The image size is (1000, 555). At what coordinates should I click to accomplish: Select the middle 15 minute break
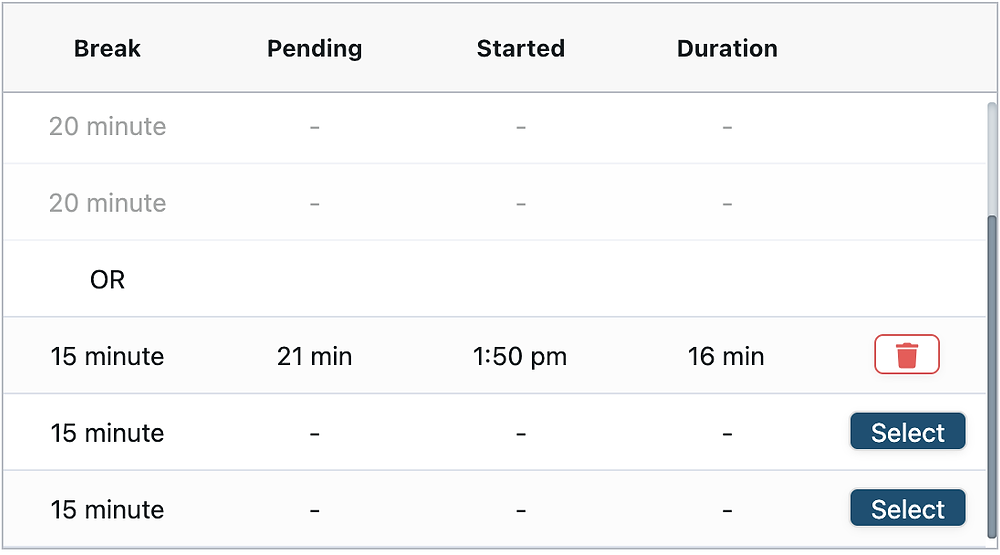pos(908,432)
